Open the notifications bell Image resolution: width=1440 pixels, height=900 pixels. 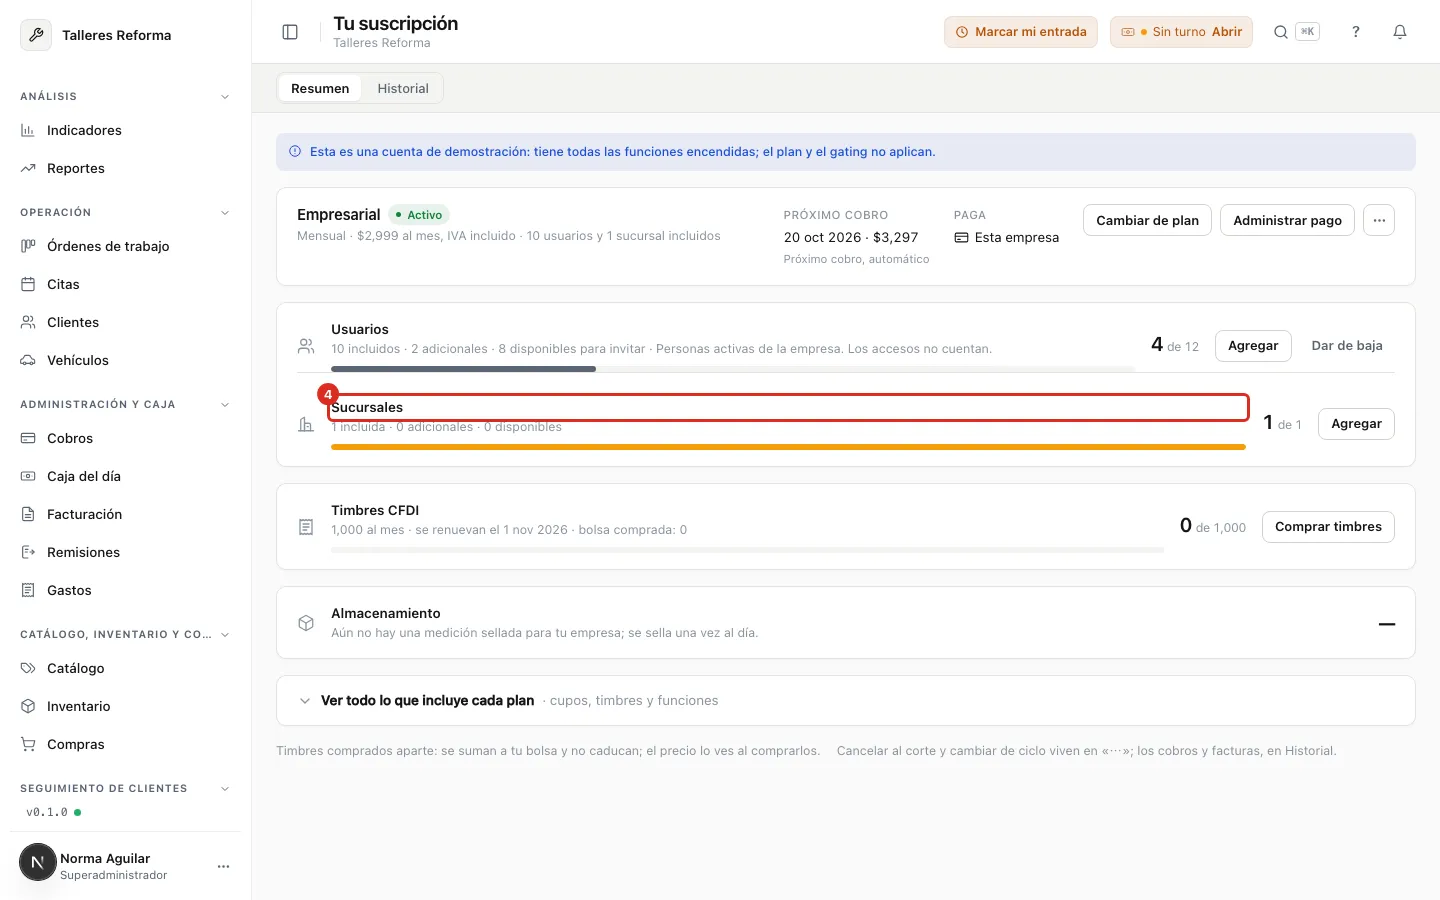pos(1400,32)
